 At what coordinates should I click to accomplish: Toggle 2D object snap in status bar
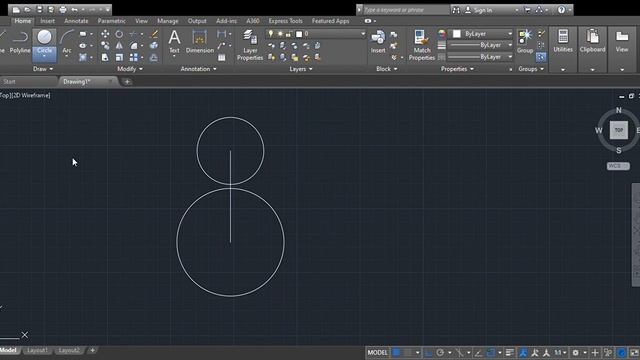pos(491,352)
